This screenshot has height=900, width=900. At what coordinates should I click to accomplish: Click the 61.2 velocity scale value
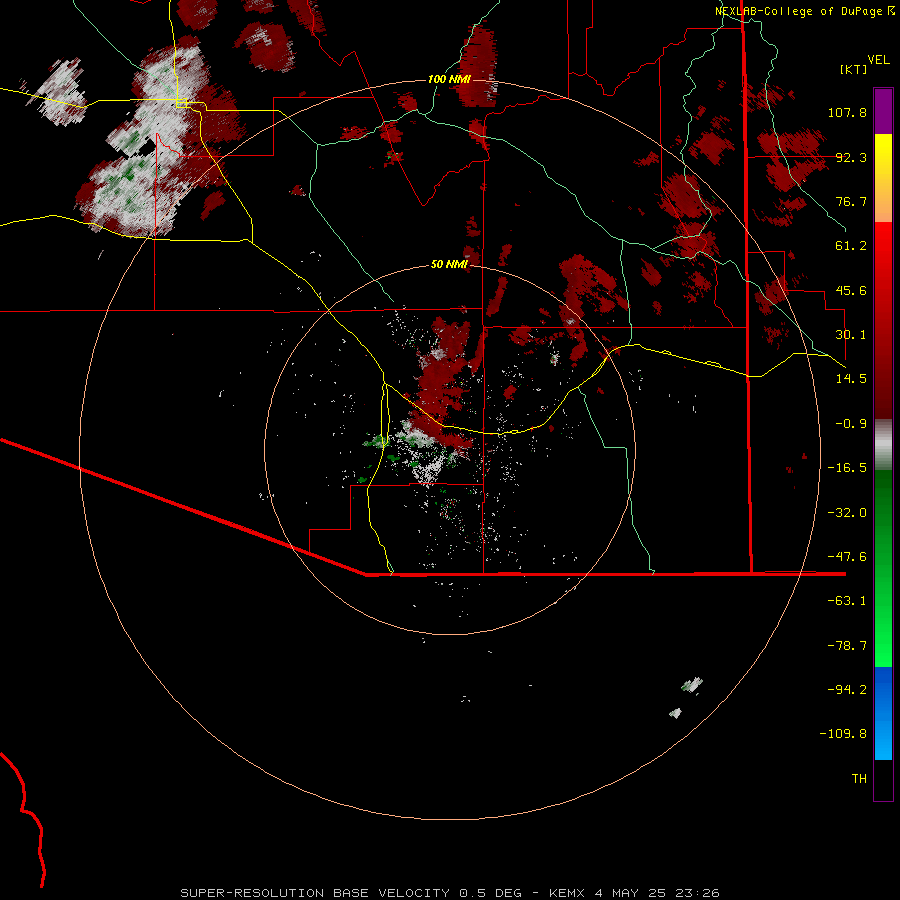851,246
